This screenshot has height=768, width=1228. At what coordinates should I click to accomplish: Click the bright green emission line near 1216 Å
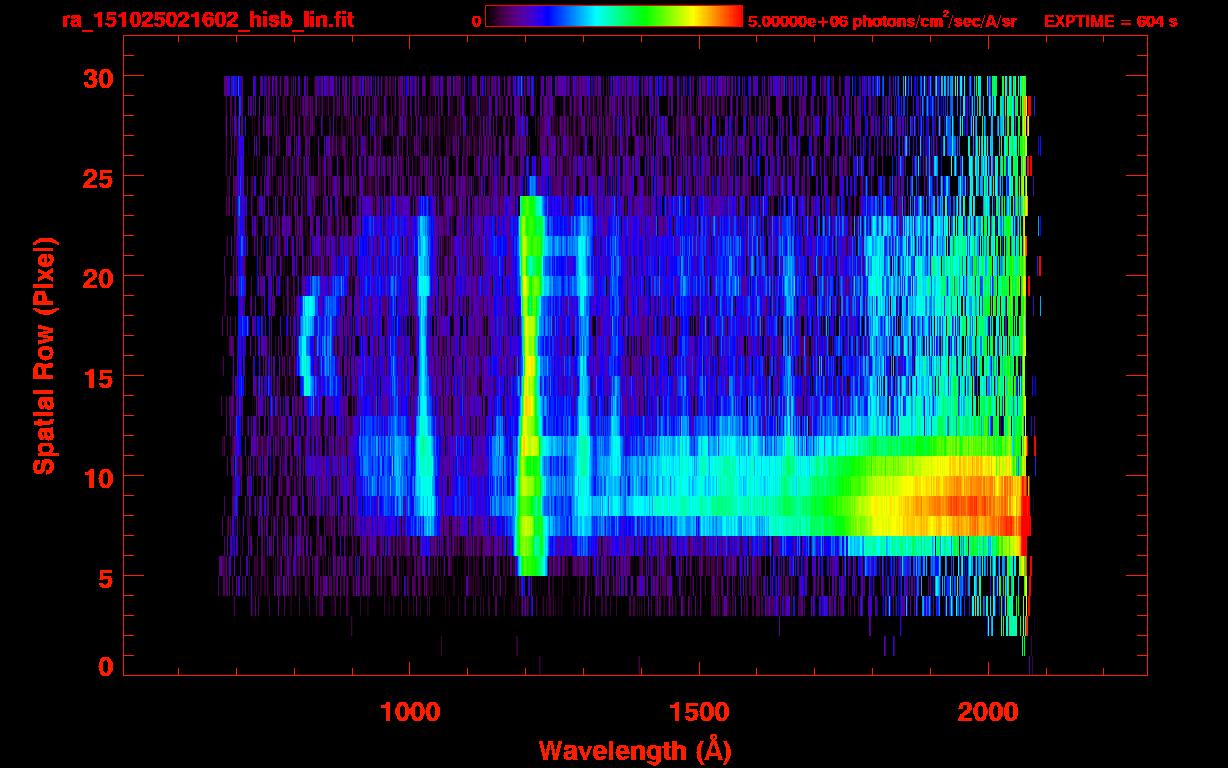[x=531, y=386]
